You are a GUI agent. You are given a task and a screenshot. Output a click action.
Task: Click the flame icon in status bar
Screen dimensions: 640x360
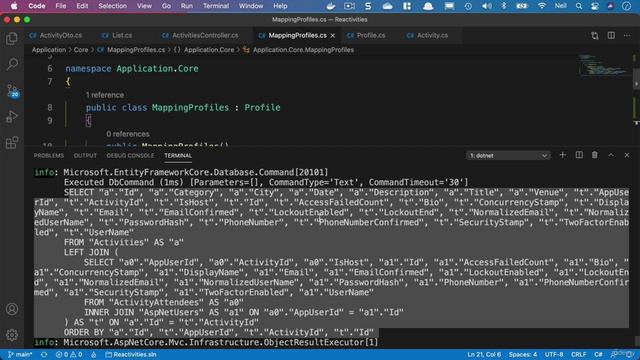(94, 354)
